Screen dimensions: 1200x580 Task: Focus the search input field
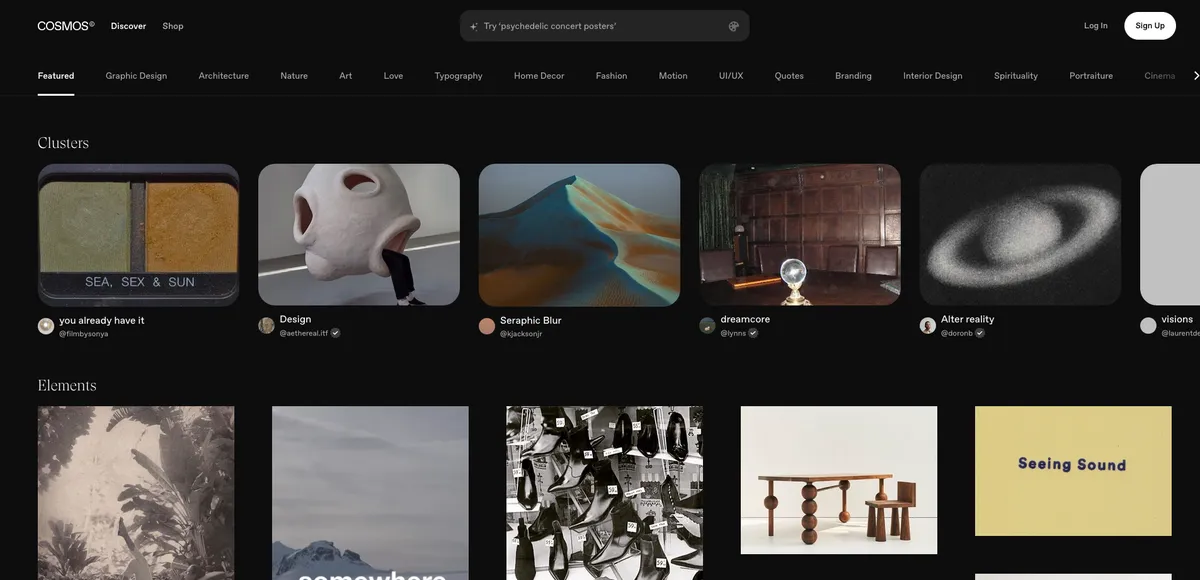click(x=604, y=26)
